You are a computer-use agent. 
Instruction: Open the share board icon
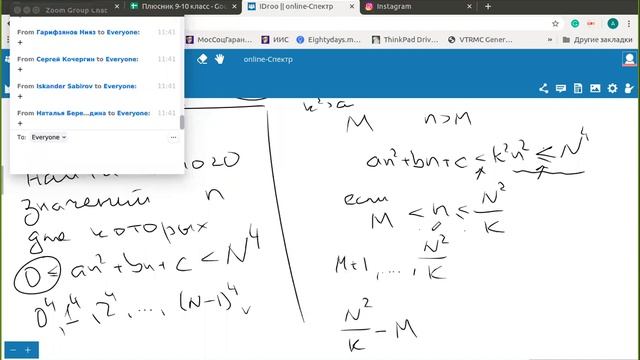[x=543, y=88]
